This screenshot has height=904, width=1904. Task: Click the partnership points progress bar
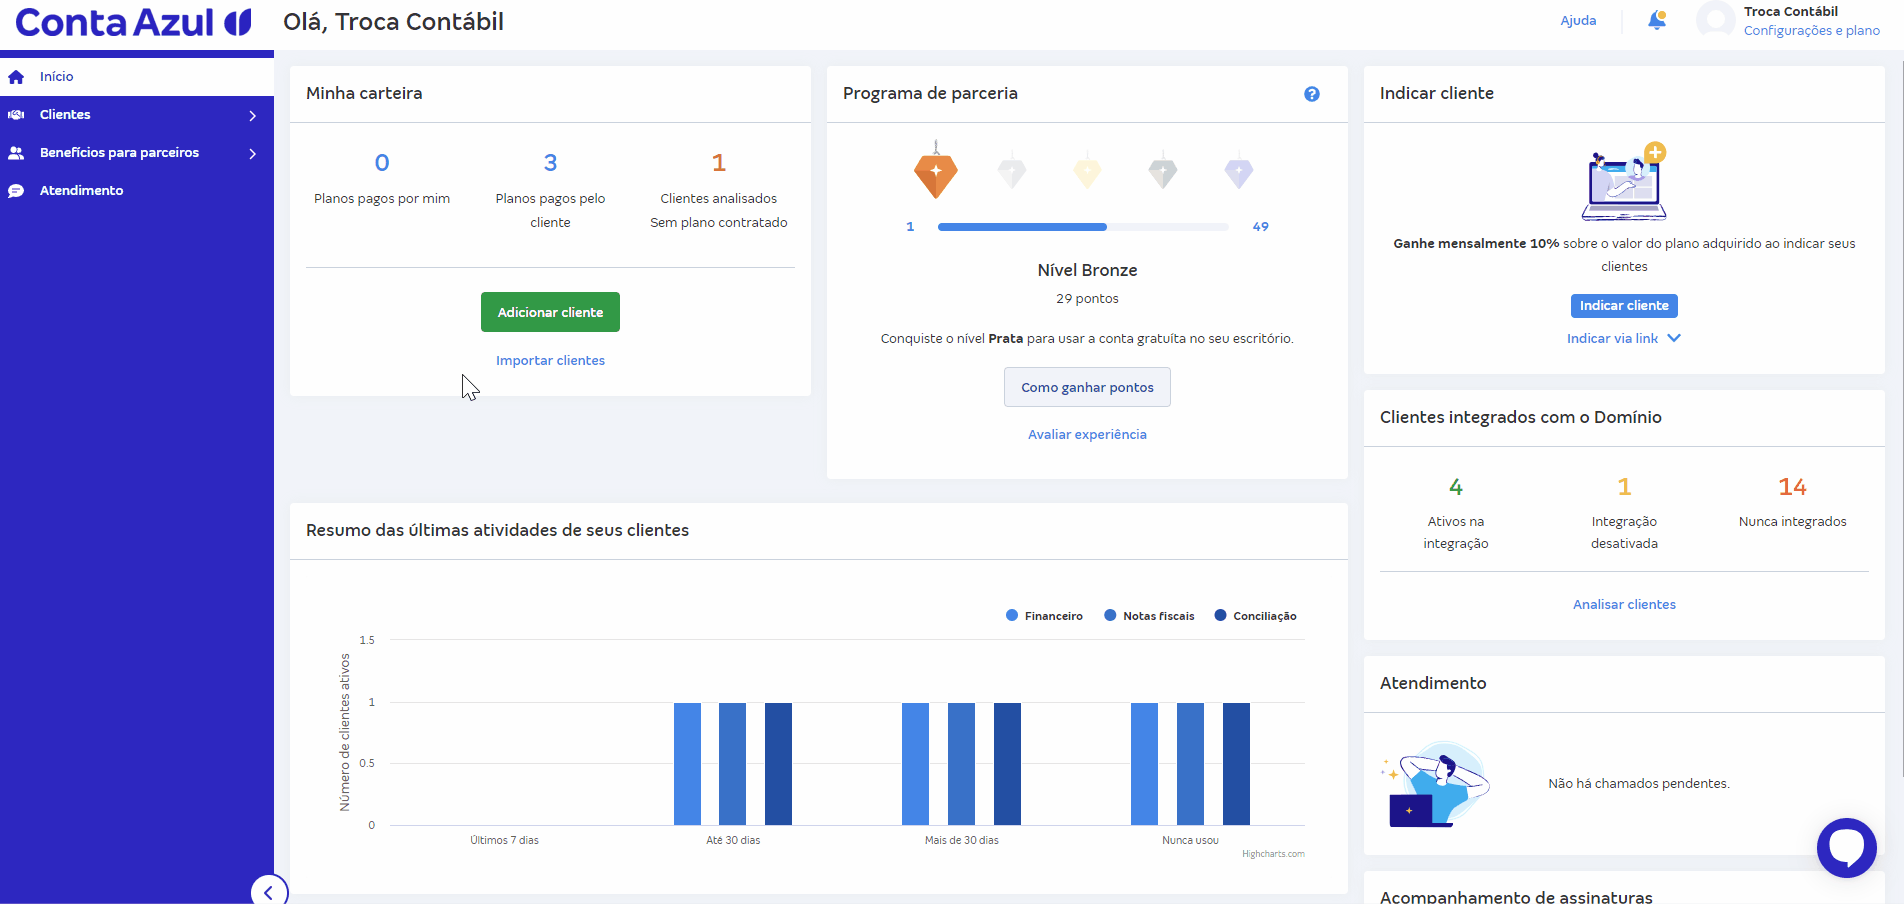(1083, 227)
